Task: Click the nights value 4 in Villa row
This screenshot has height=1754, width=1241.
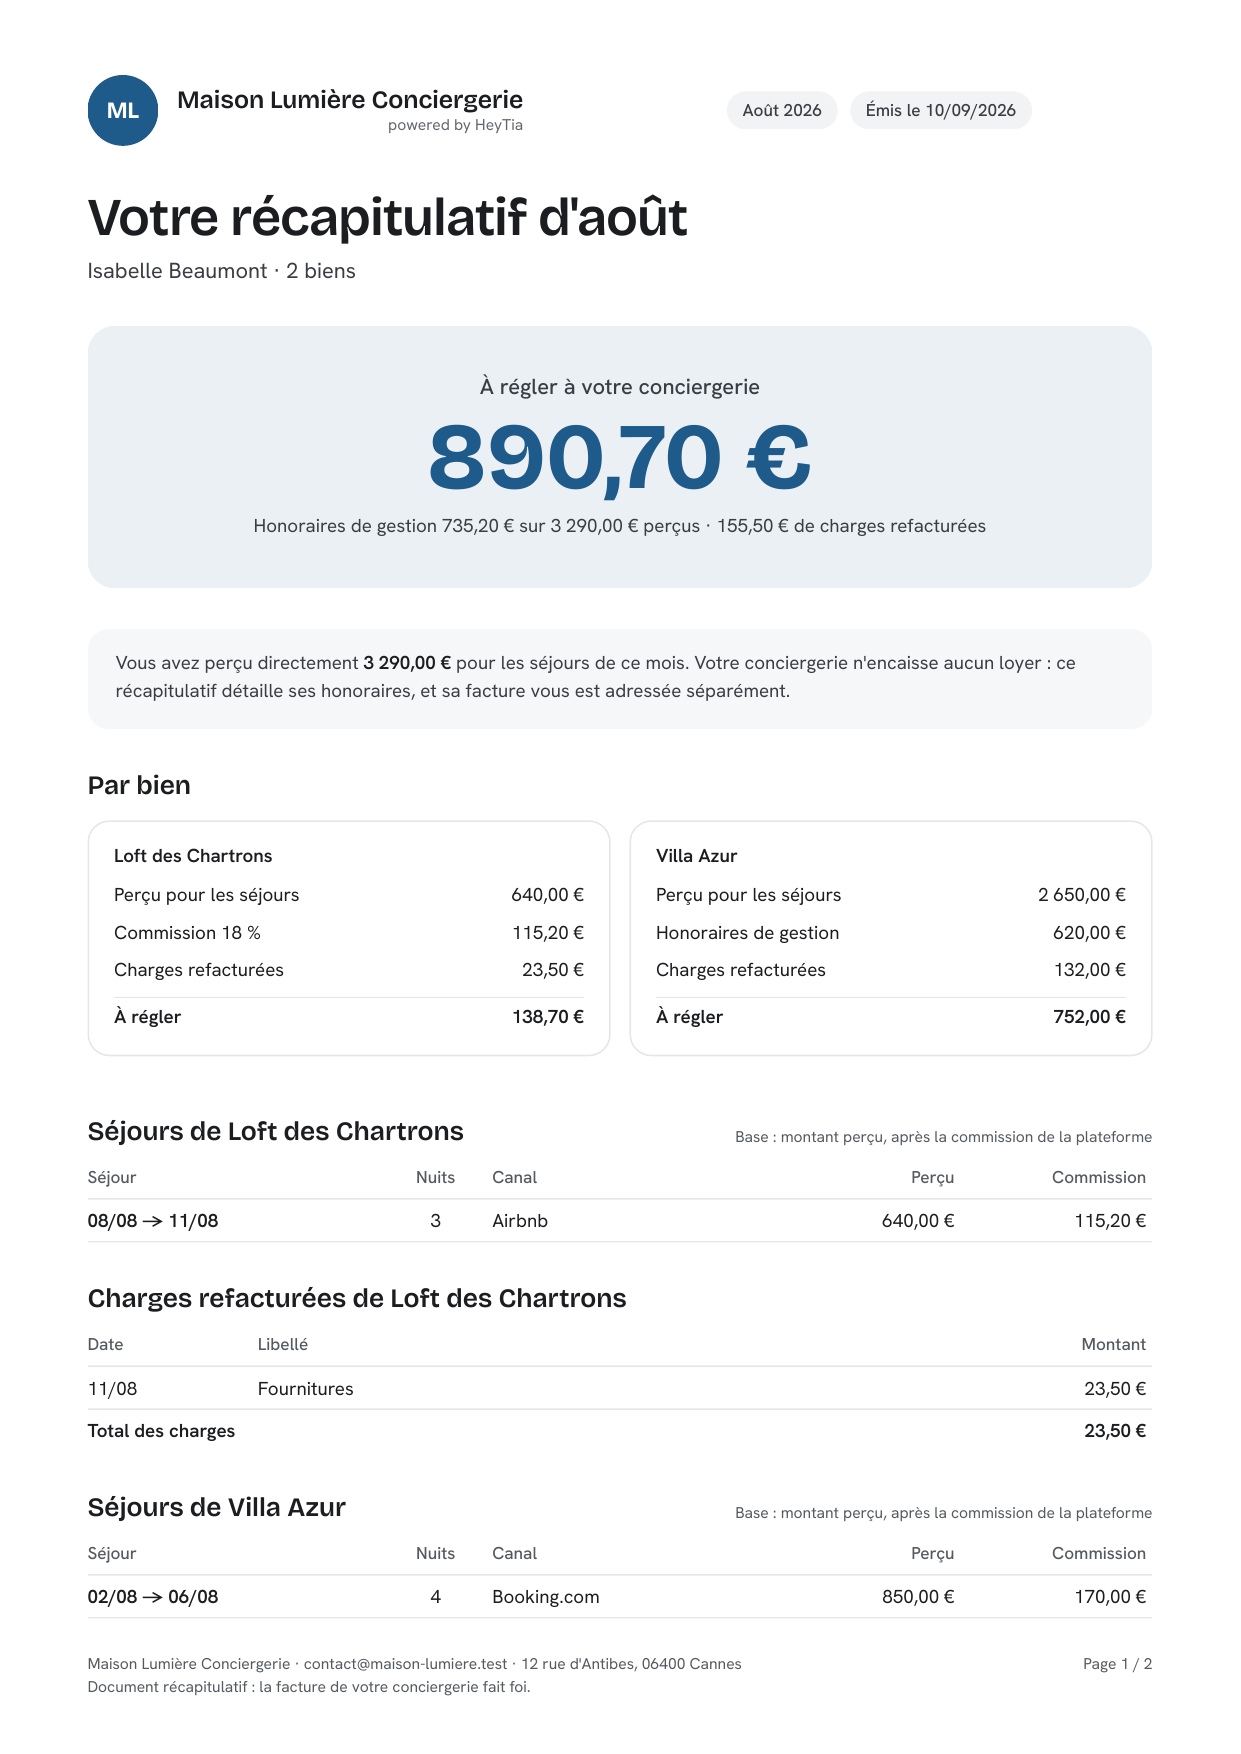Action: [435, 1597]
